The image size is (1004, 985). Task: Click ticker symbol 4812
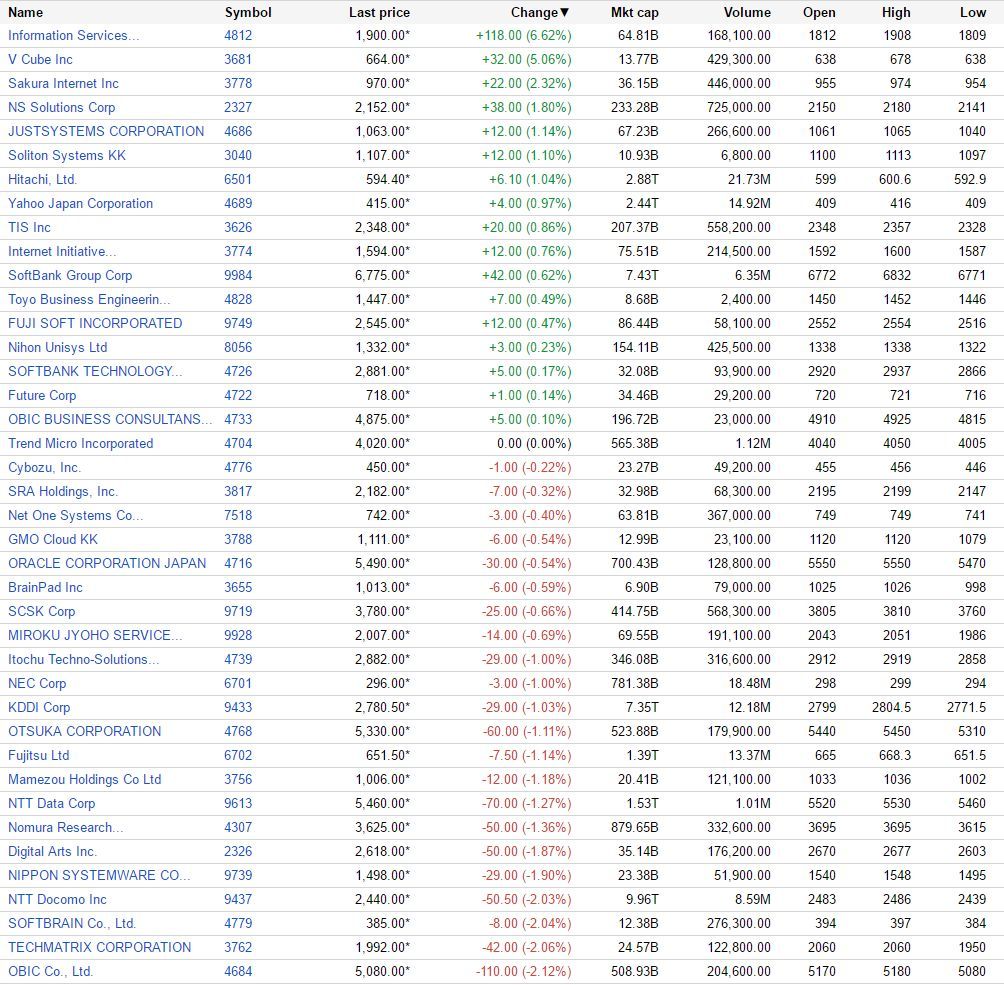238,35
